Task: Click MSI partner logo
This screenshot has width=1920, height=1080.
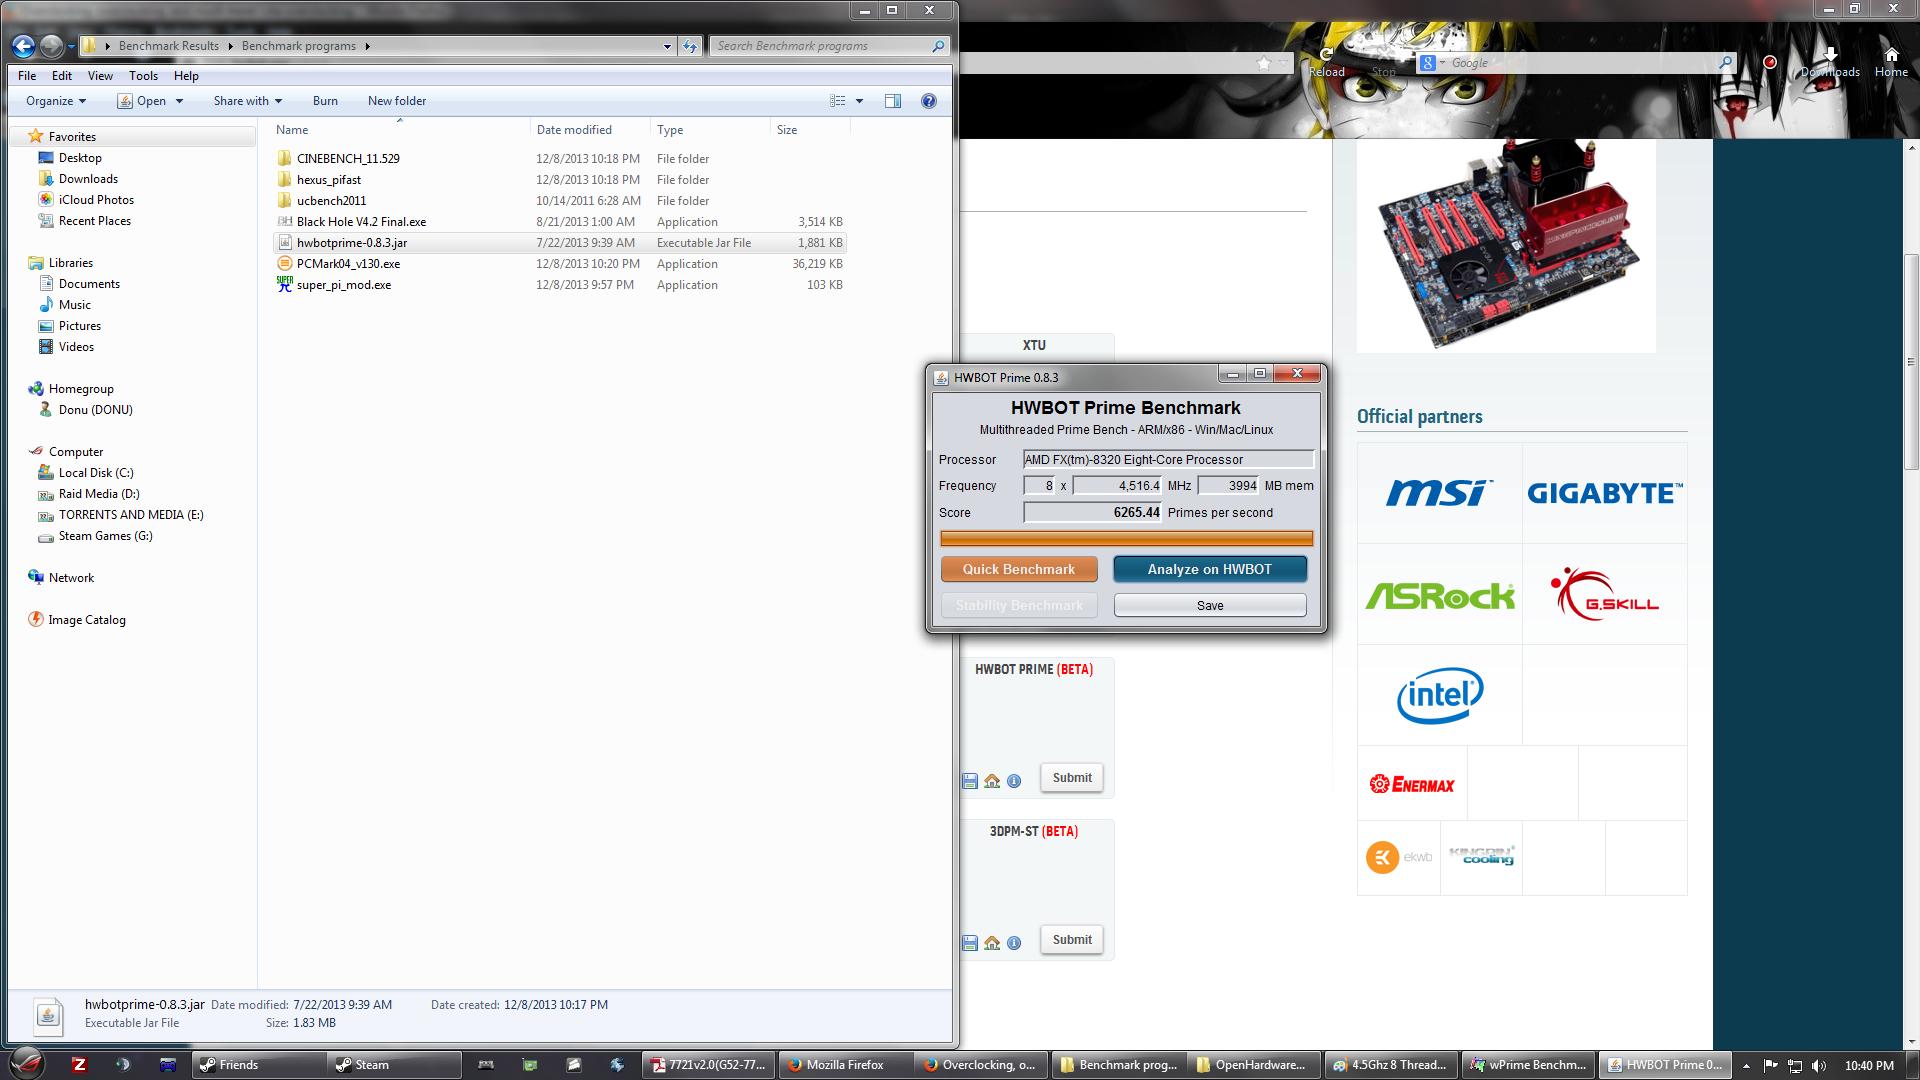Action: click(x=1439, y=493)
